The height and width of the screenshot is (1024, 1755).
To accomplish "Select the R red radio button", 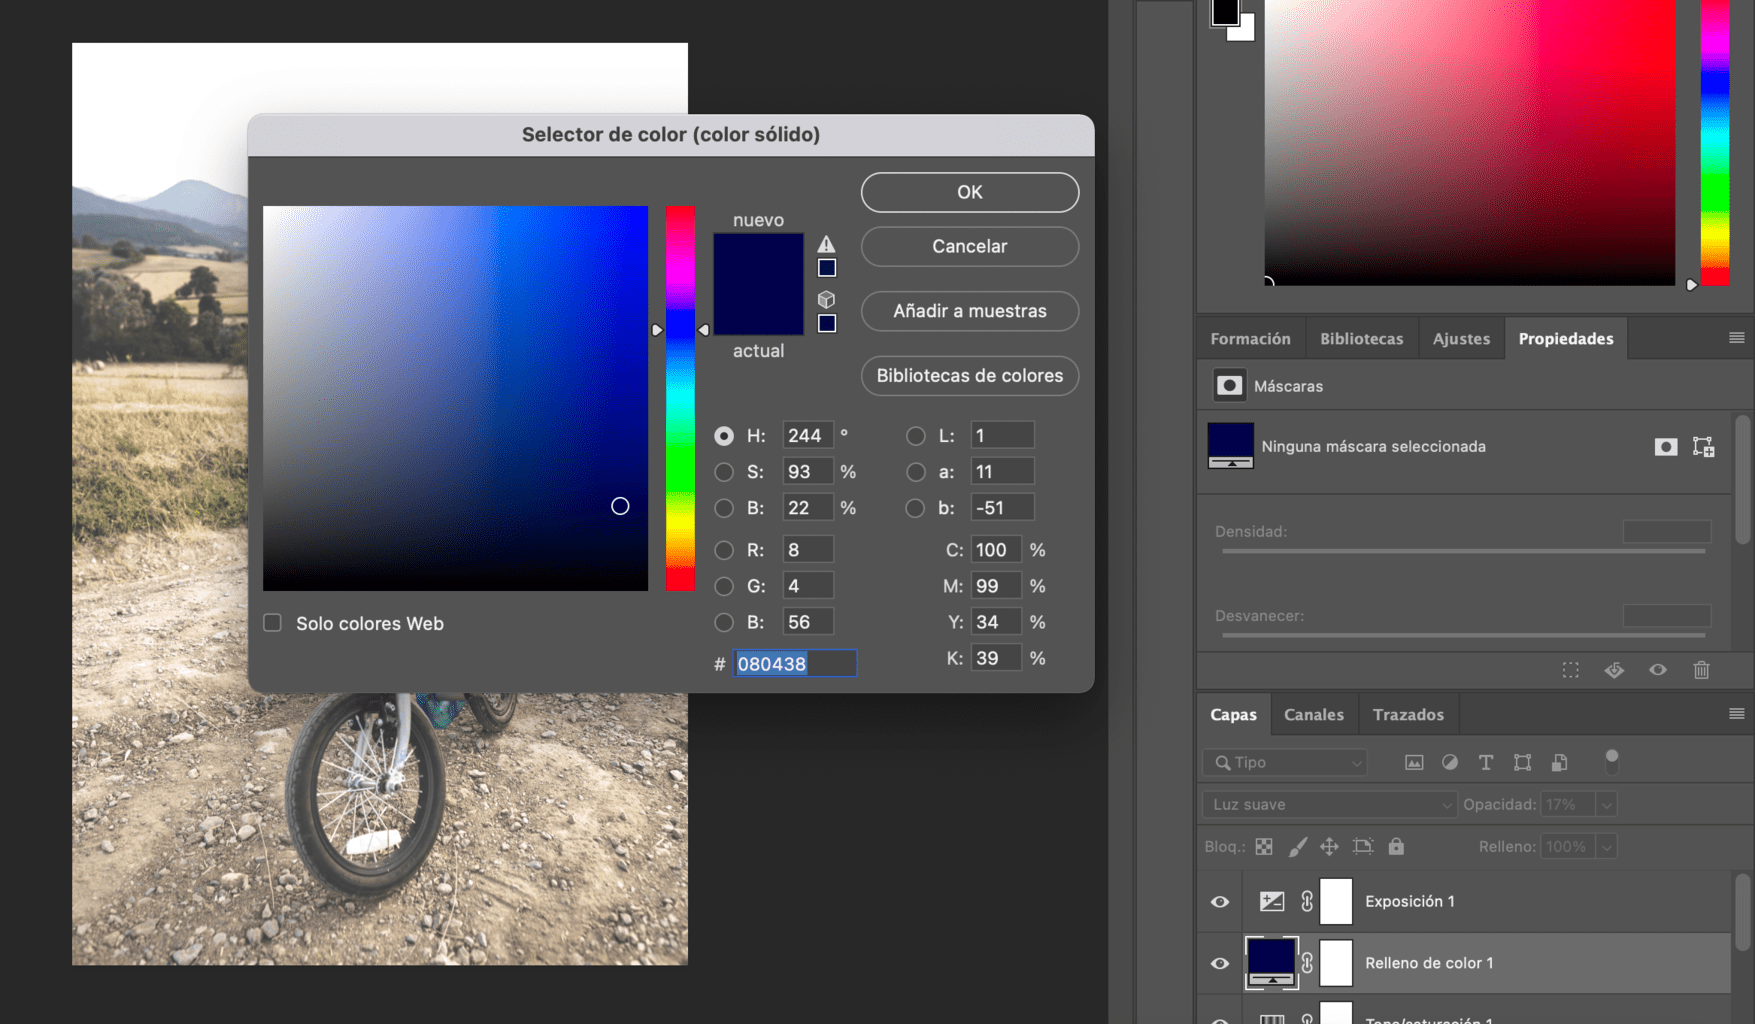I will 724,550.
